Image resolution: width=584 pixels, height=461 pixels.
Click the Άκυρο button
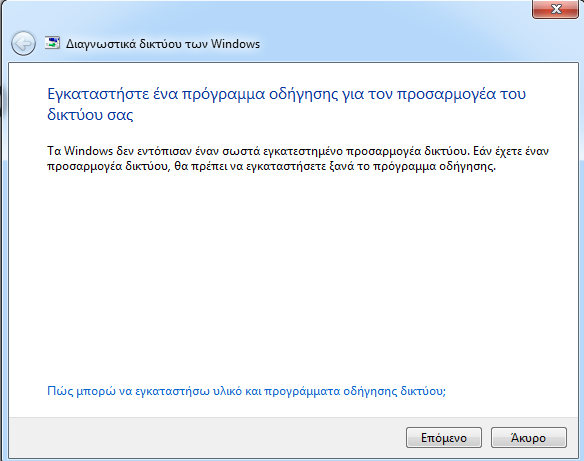(x=529, y=438)
